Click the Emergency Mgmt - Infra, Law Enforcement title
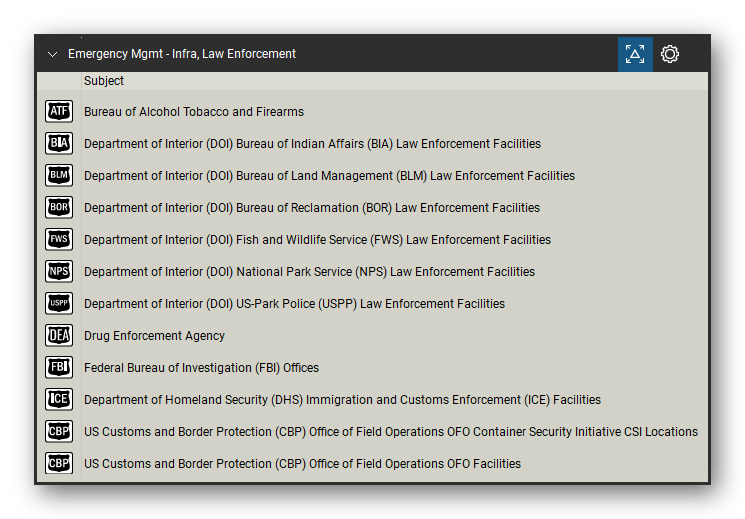This screenshot has height=519, width=745. point(181,54)
